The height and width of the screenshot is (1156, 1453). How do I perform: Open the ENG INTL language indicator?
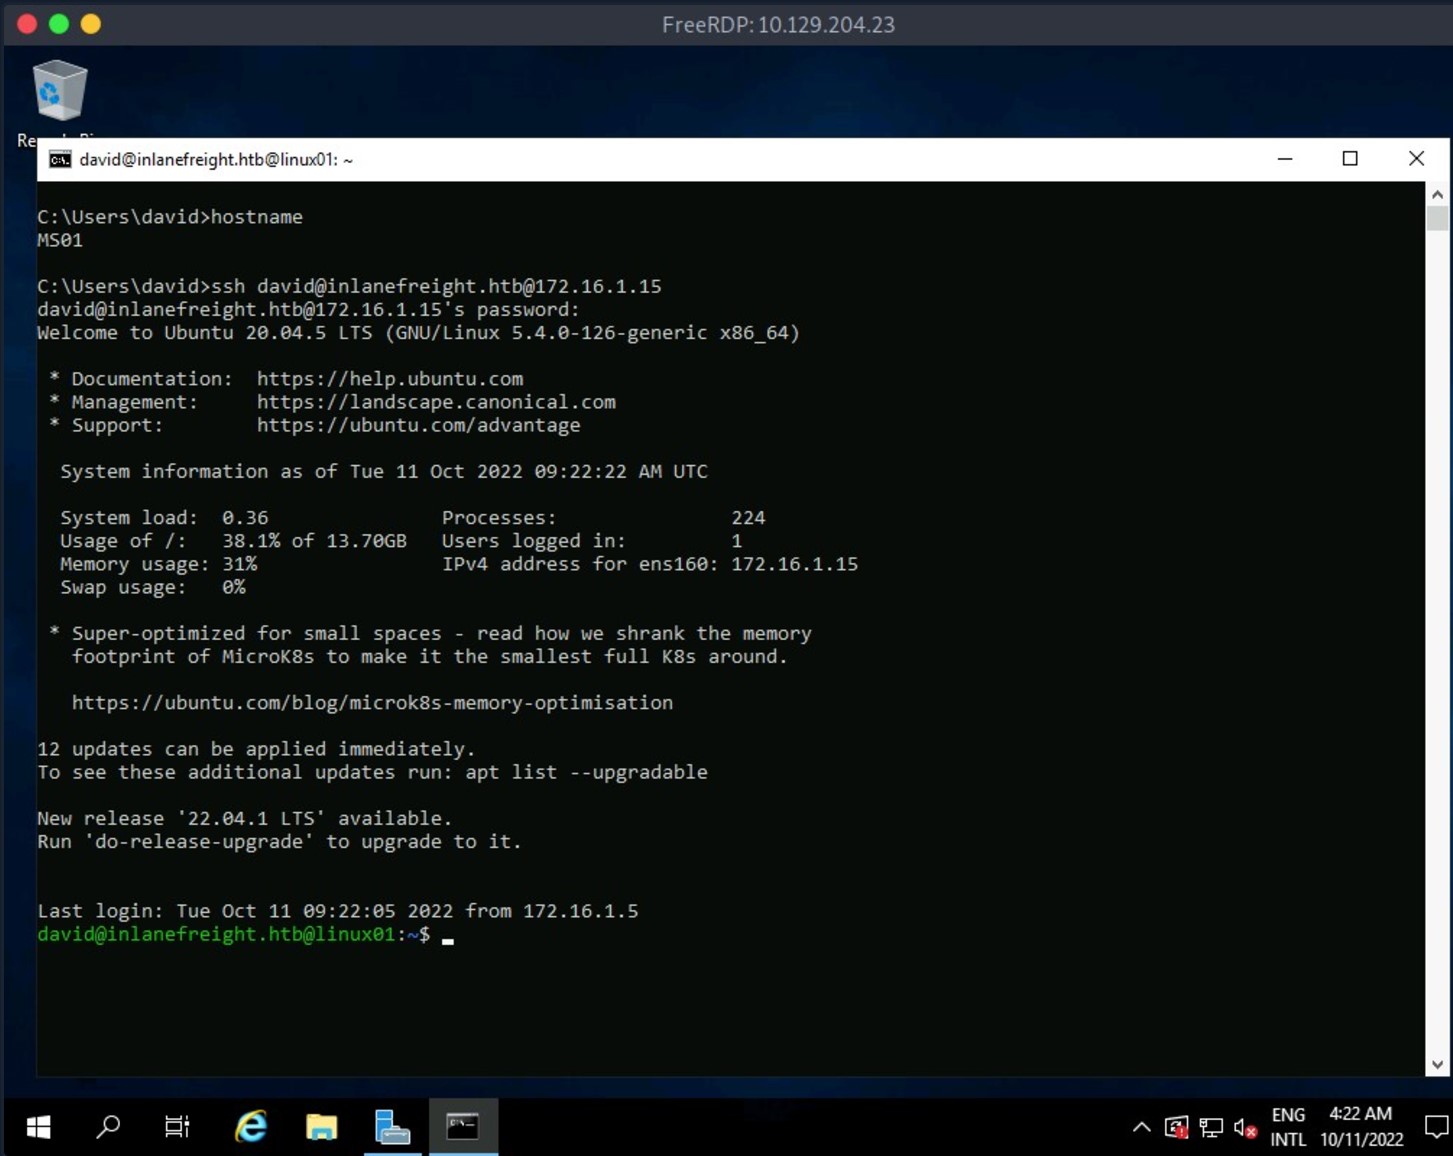(x=1288, y=1127)
